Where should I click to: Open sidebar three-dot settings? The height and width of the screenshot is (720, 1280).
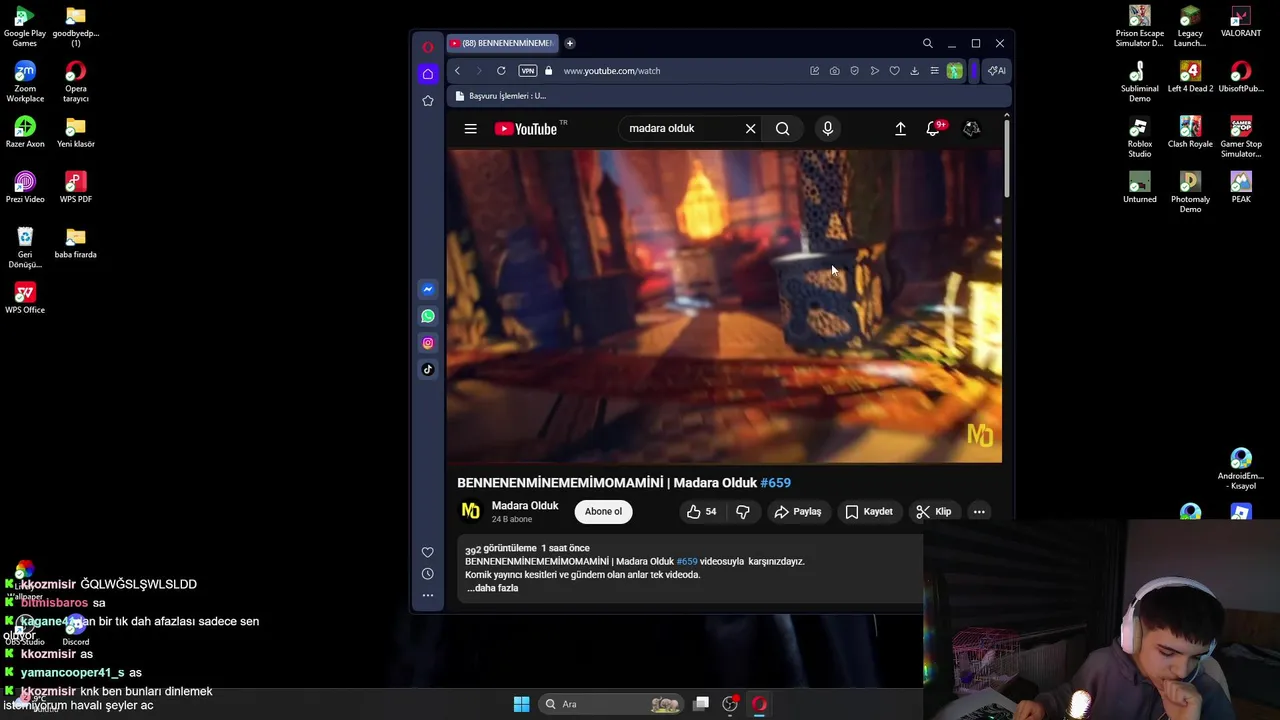pos(428,595)
